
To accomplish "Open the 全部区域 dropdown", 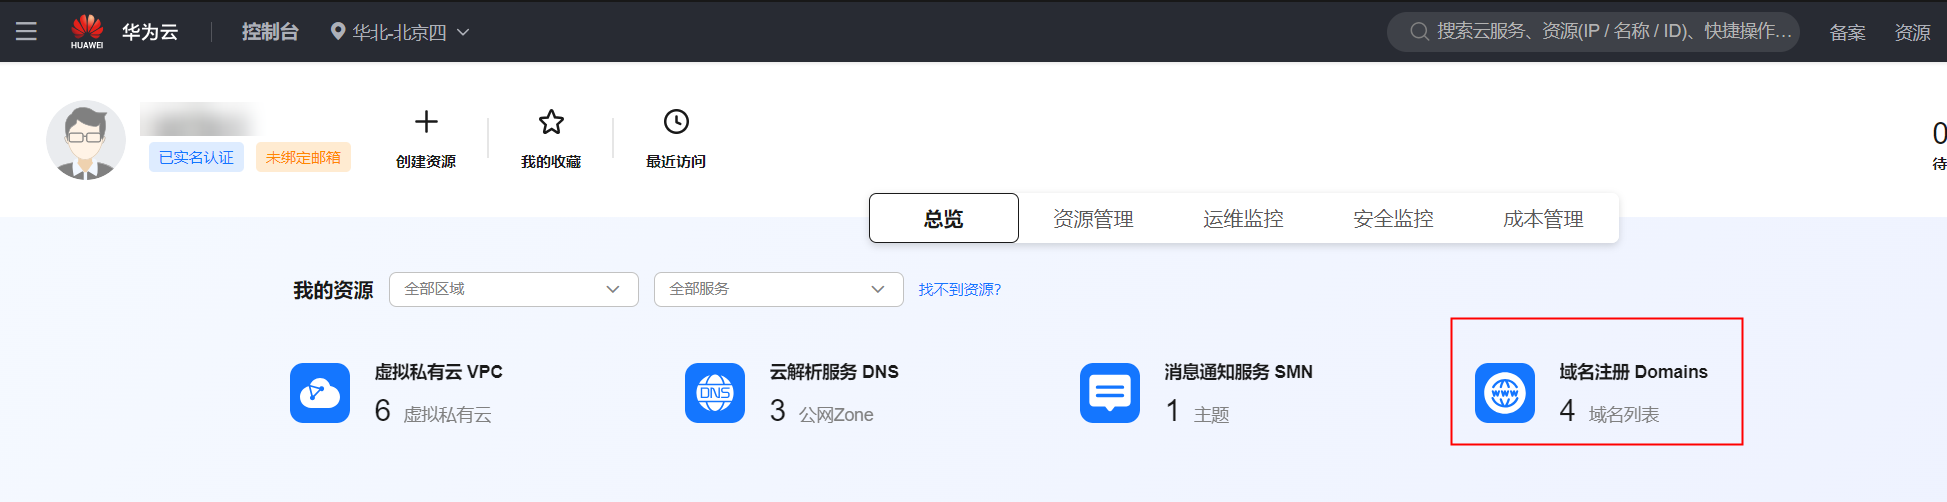I will 514,289.
